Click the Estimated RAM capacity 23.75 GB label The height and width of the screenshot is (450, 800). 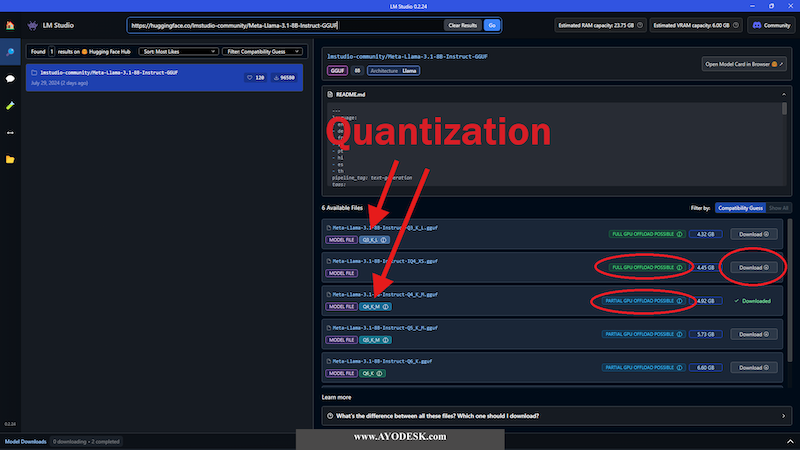point(596,25)
